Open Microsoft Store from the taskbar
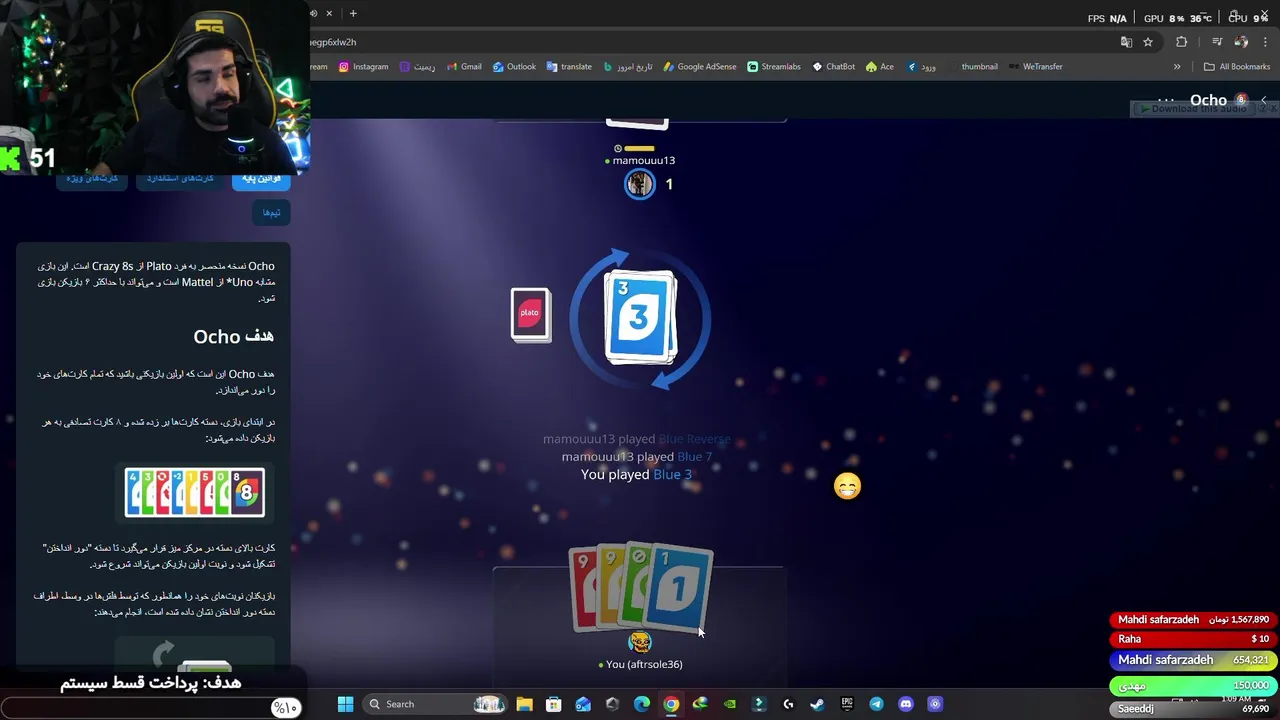The height and width of the screenshot is (720, 1280). click(x=553, y=704)
